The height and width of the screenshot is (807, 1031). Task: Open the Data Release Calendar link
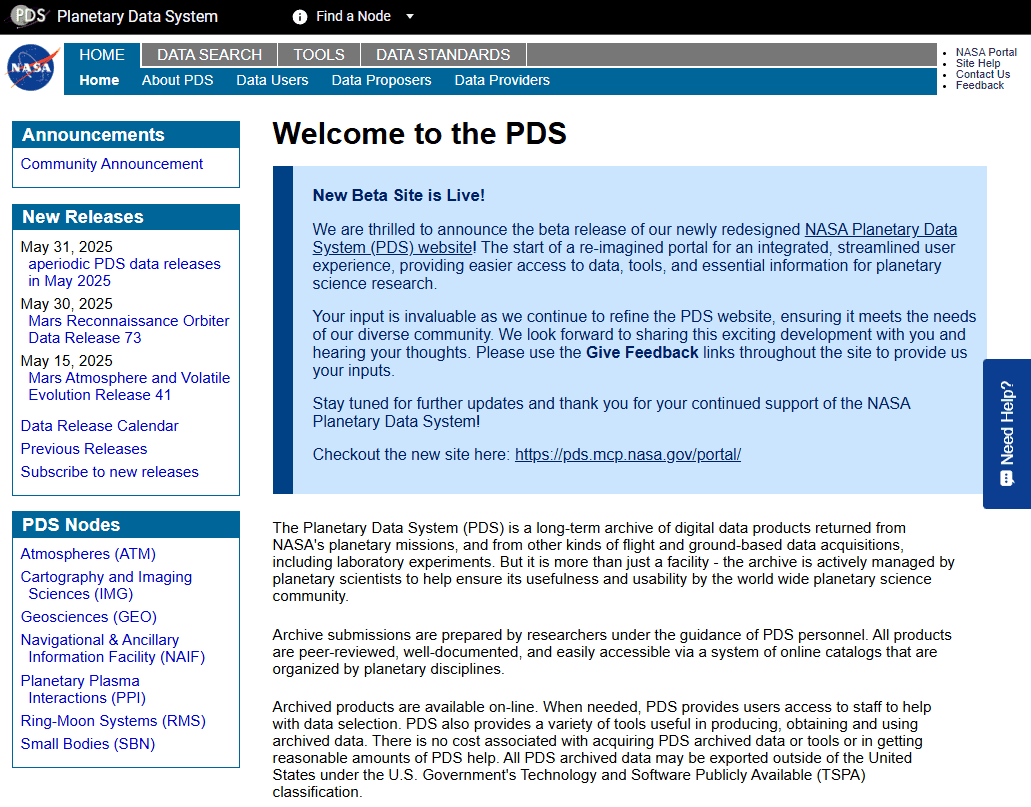(99, 426)
